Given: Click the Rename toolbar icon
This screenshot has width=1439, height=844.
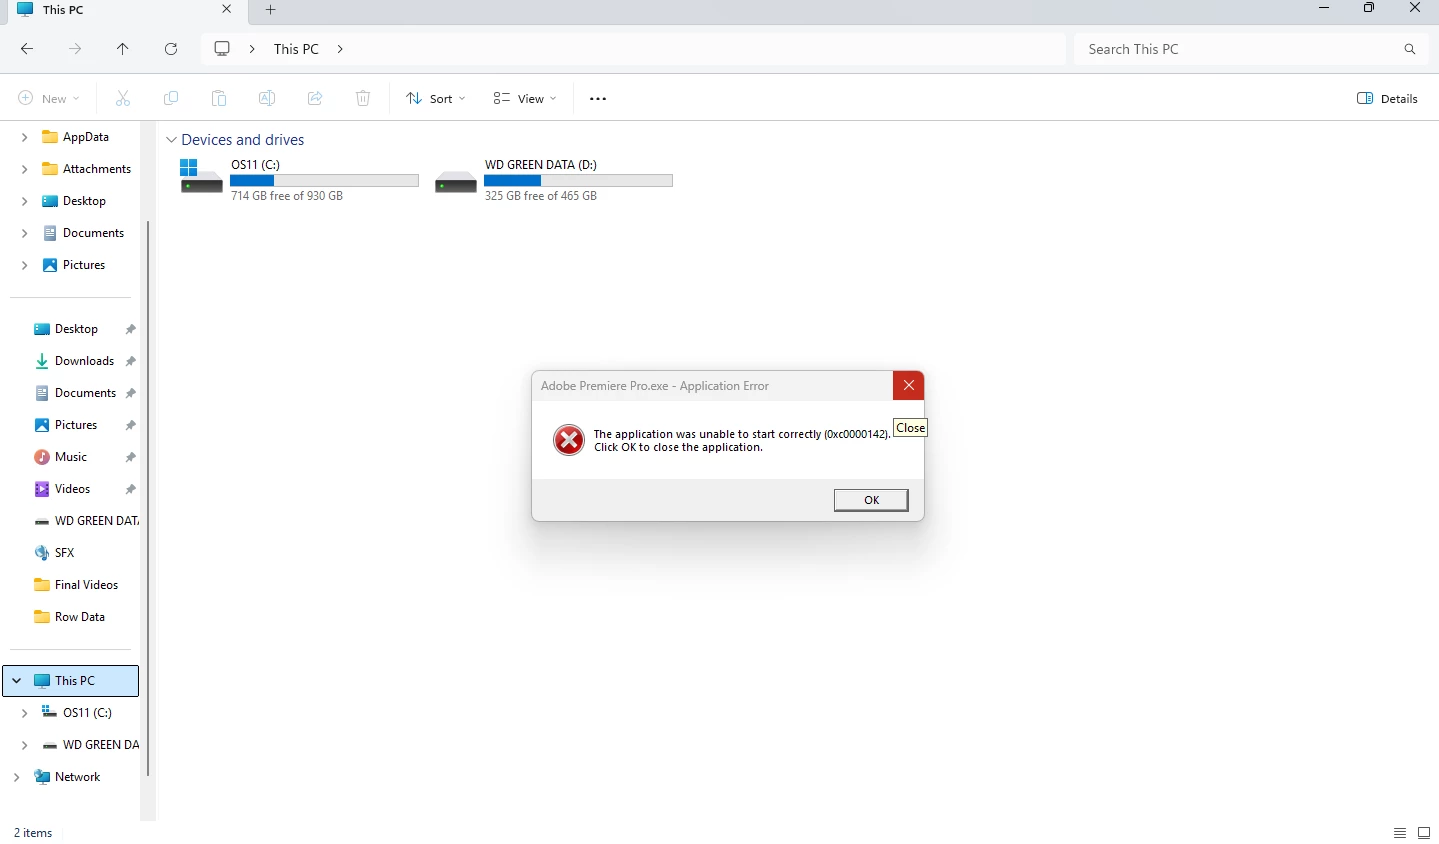Looking at the screenshot, I should point(267,98).
